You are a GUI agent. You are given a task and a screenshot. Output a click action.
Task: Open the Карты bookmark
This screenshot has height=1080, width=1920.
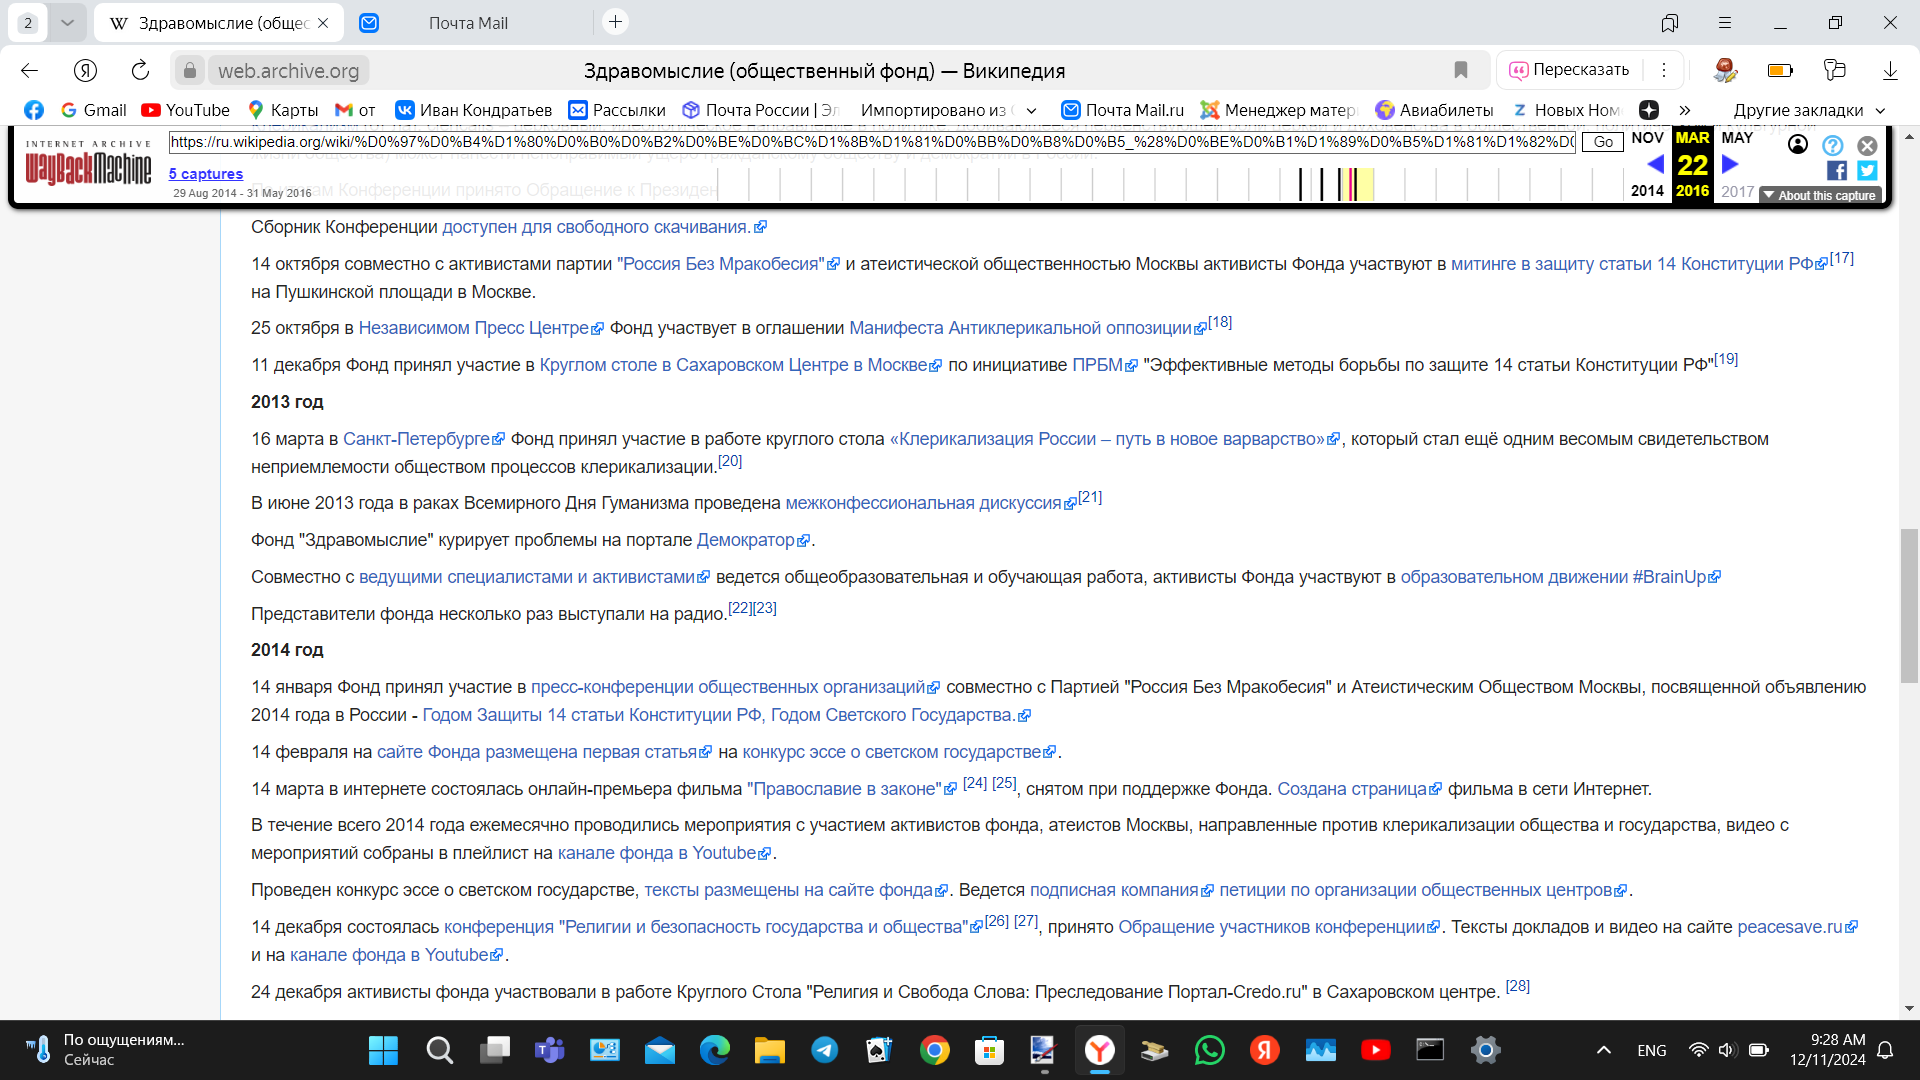click(x=283, y=110)
